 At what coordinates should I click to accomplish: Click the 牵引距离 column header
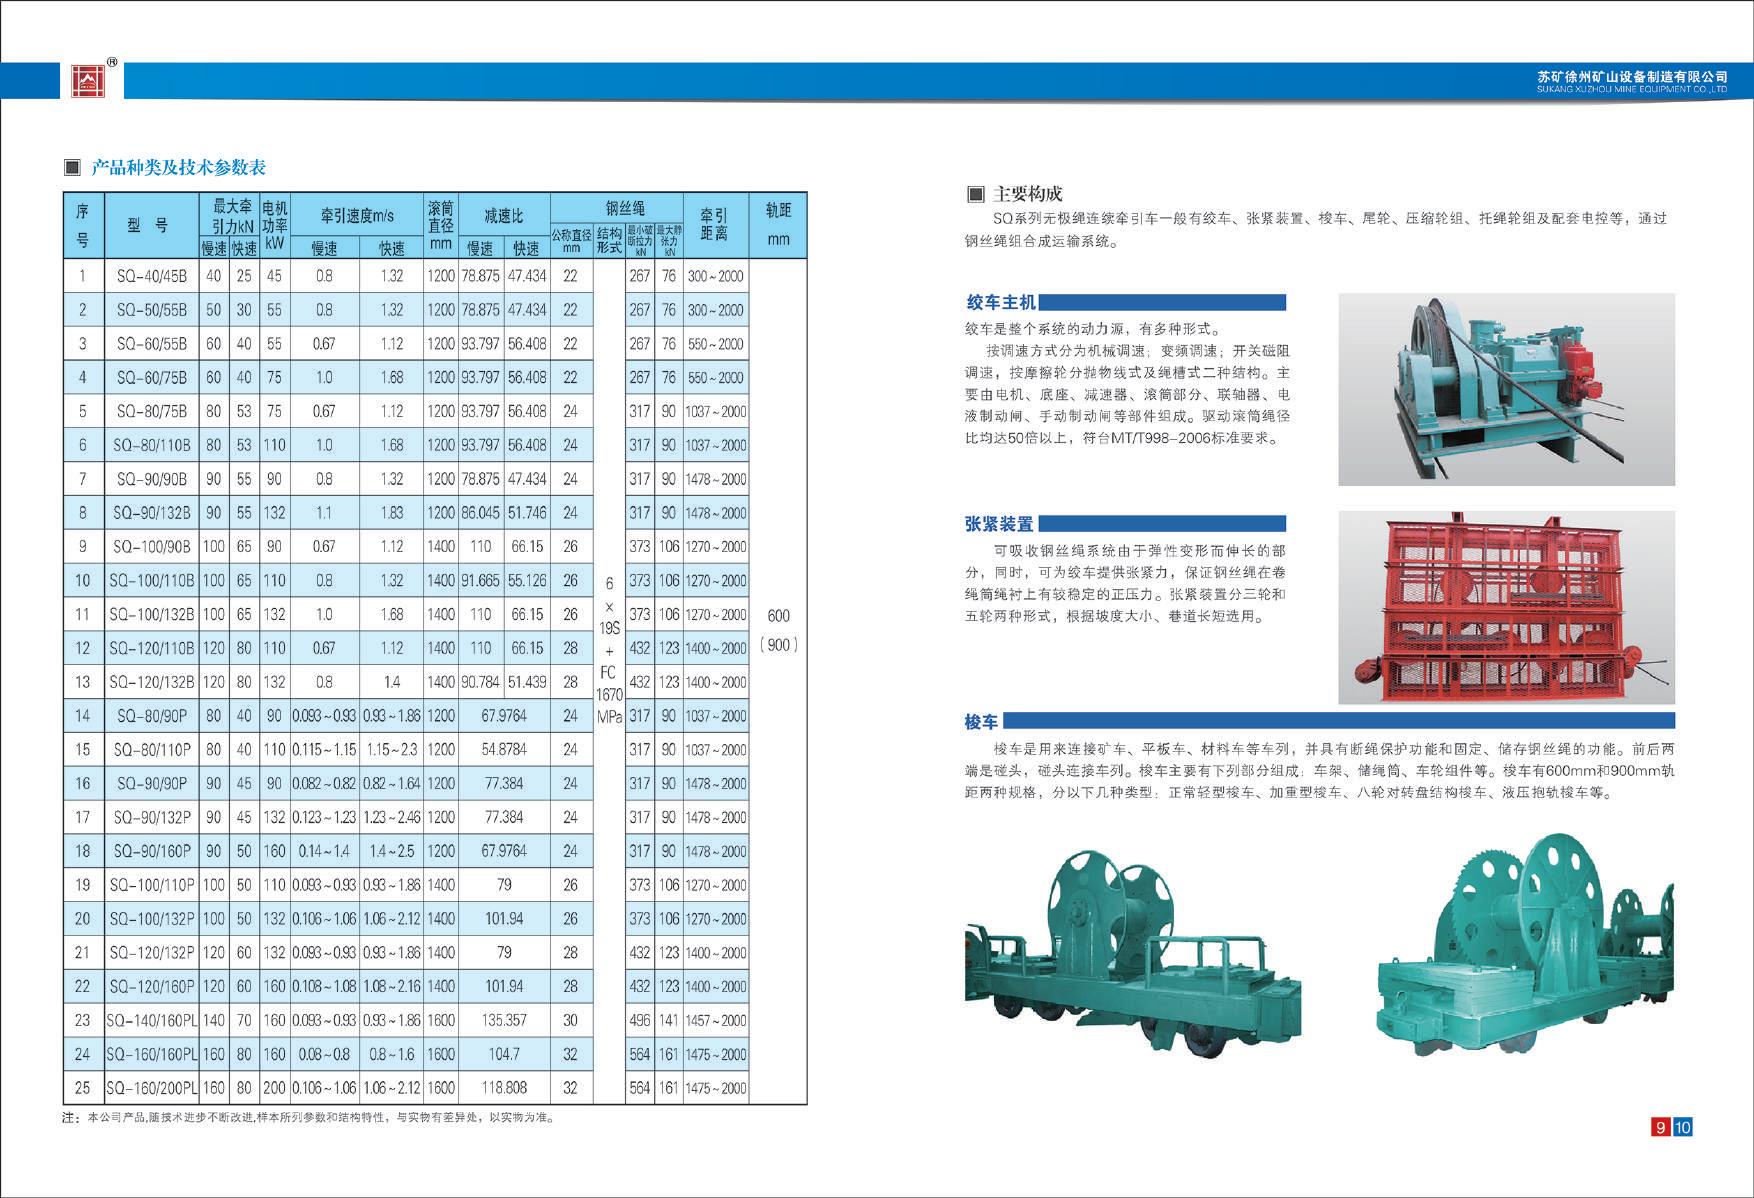715,226
